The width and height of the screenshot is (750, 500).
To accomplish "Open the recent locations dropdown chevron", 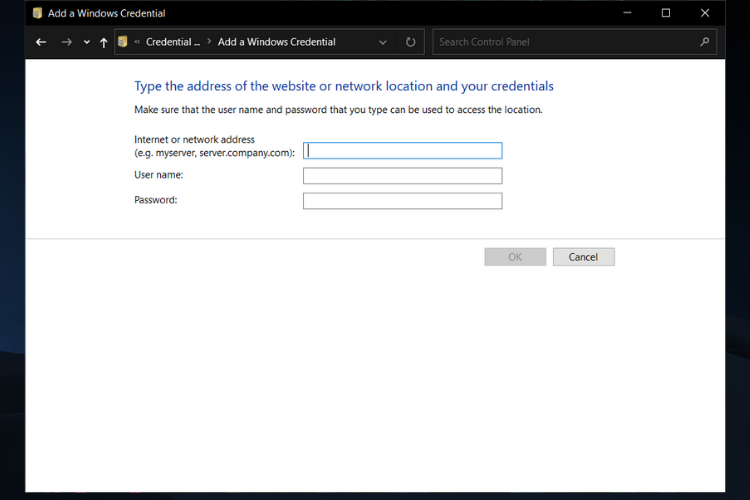I will point(87,42).
